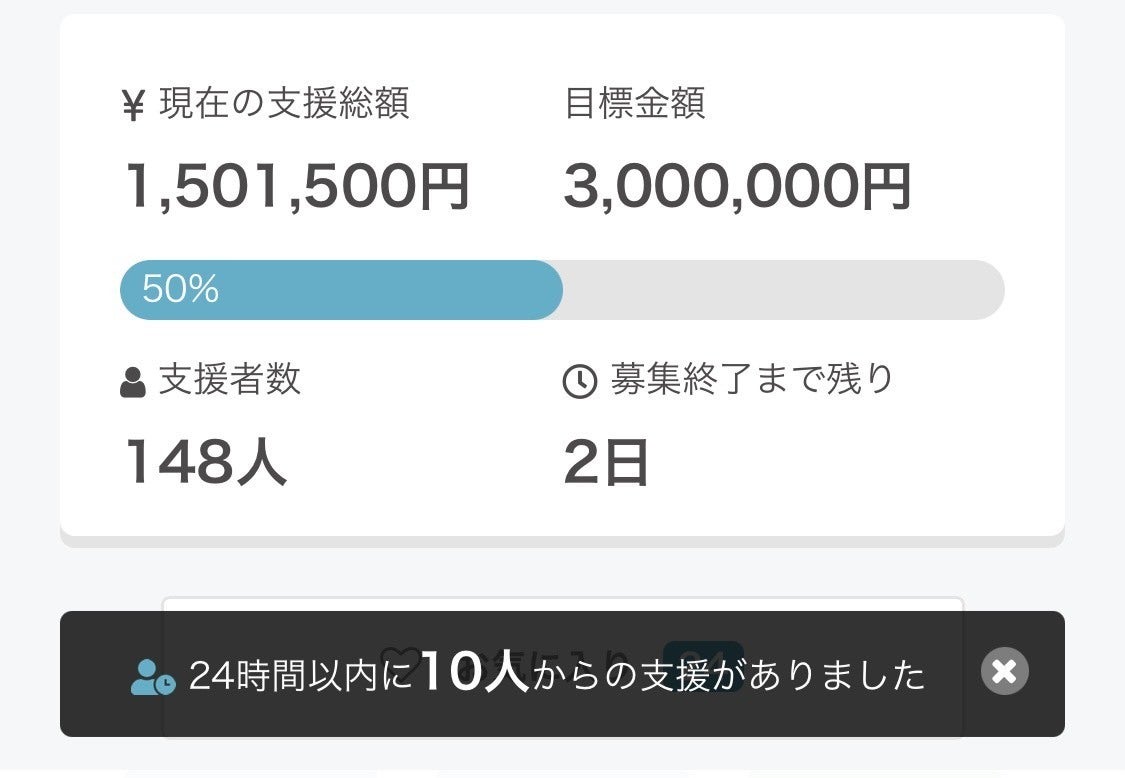Click the 募集終了まで残り label text
This screenshot has width=1125, height=778.
(x=751, y=380)
